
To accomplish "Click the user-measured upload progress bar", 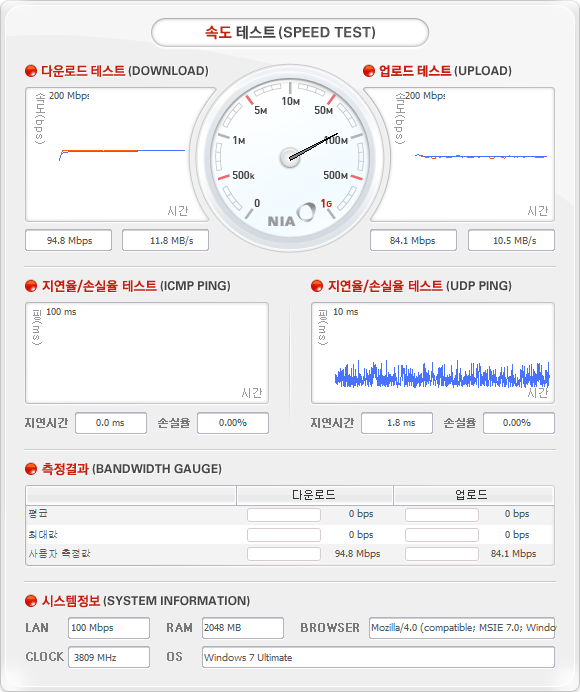I will [442, 554].
